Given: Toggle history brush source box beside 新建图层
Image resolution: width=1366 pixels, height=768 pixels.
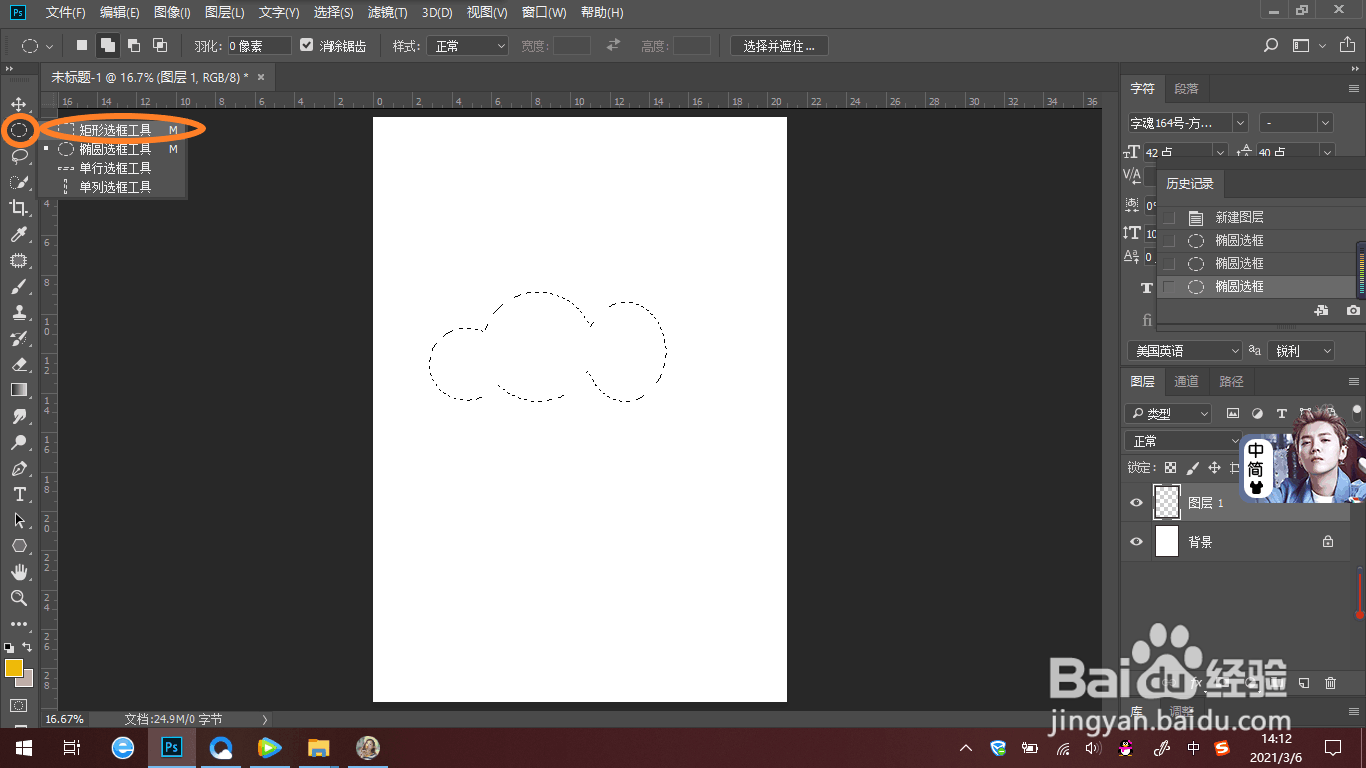Looking at the screenshot, I should pyautogui.click(x=1168, y=217).
